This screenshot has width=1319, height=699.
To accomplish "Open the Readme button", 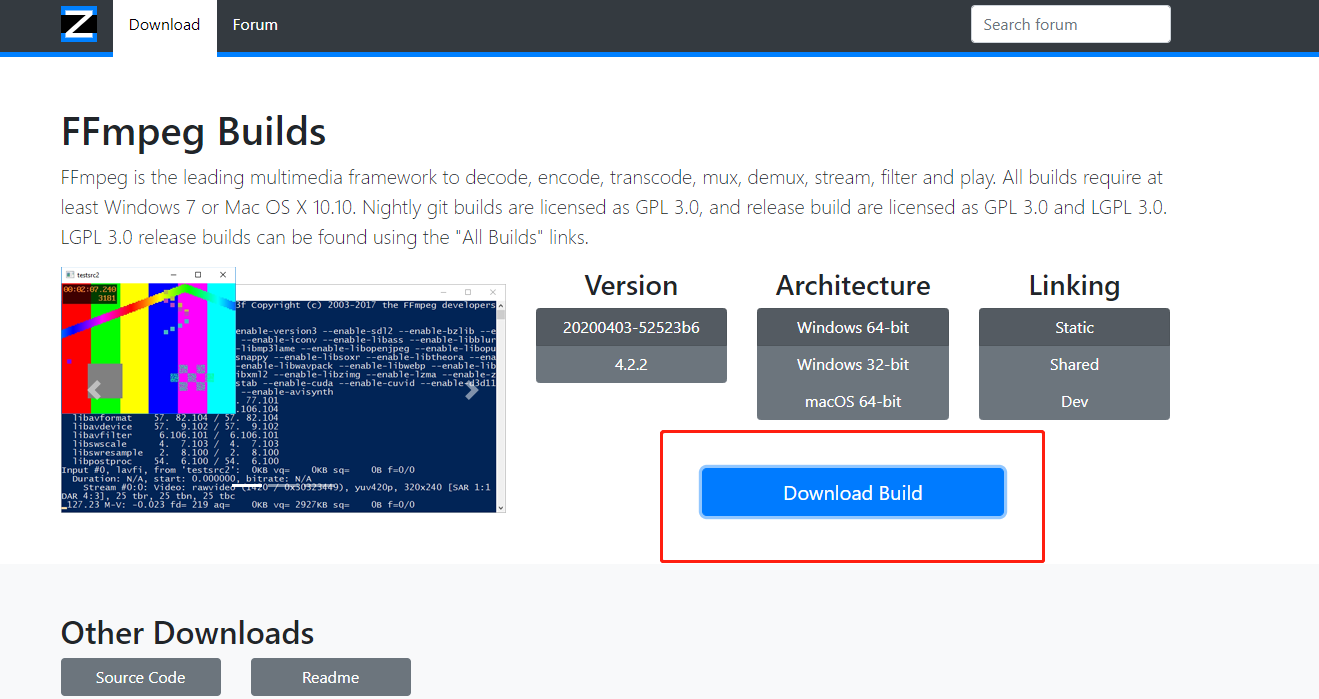I will pyautogui.click(x=330, y=677).
